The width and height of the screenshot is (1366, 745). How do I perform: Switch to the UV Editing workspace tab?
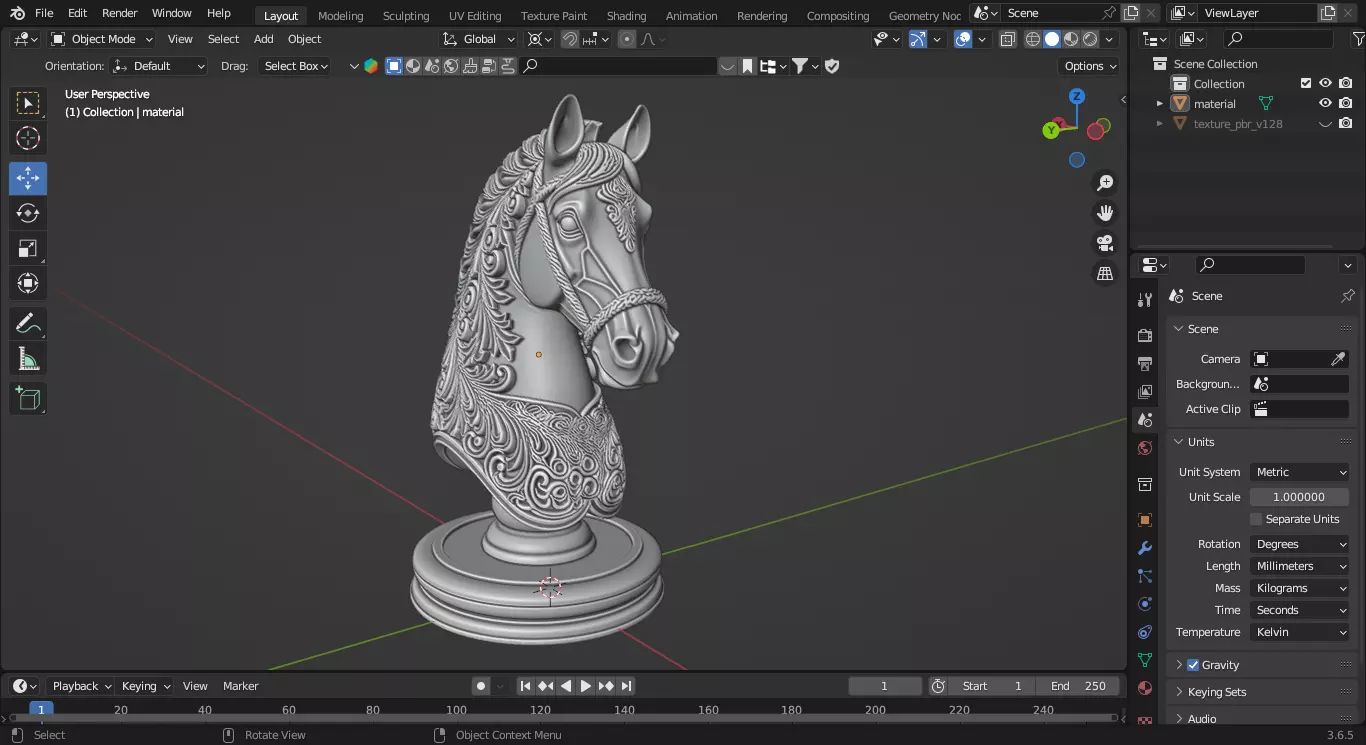pos(475,15)
